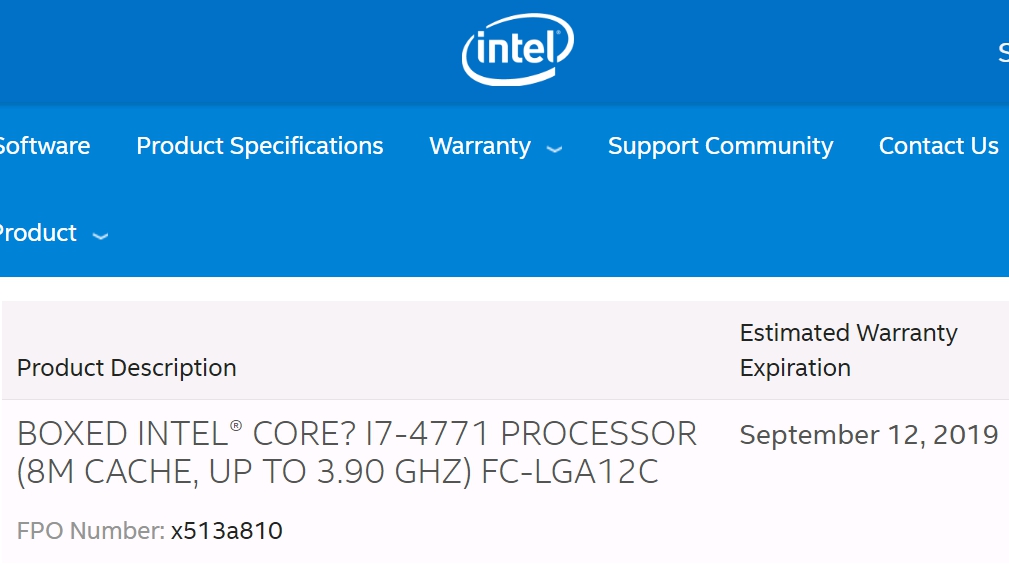The width and height of the screenshot is (1009, 568).
Task: Open the Support Community page
Action: click(x=720, y=146)
